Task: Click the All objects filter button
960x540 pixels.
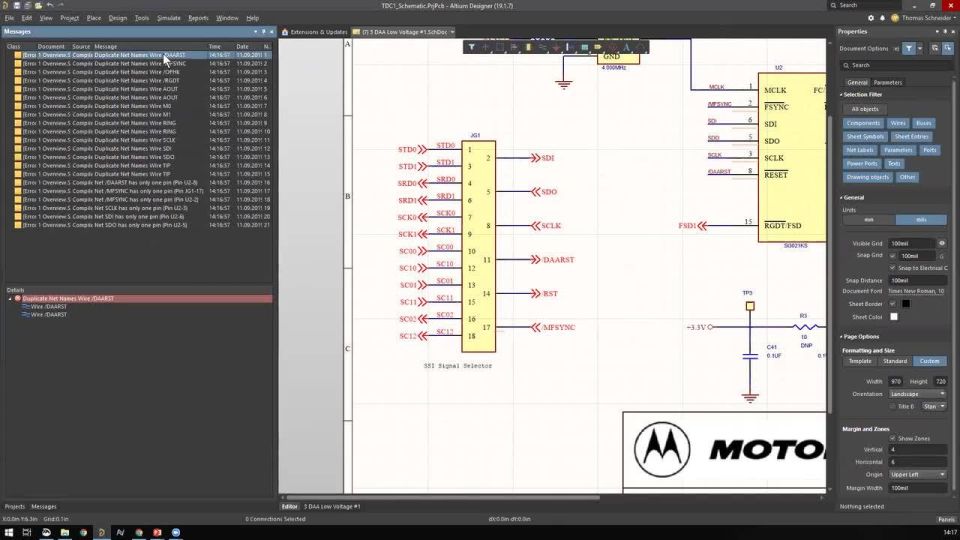Action: 864,109
